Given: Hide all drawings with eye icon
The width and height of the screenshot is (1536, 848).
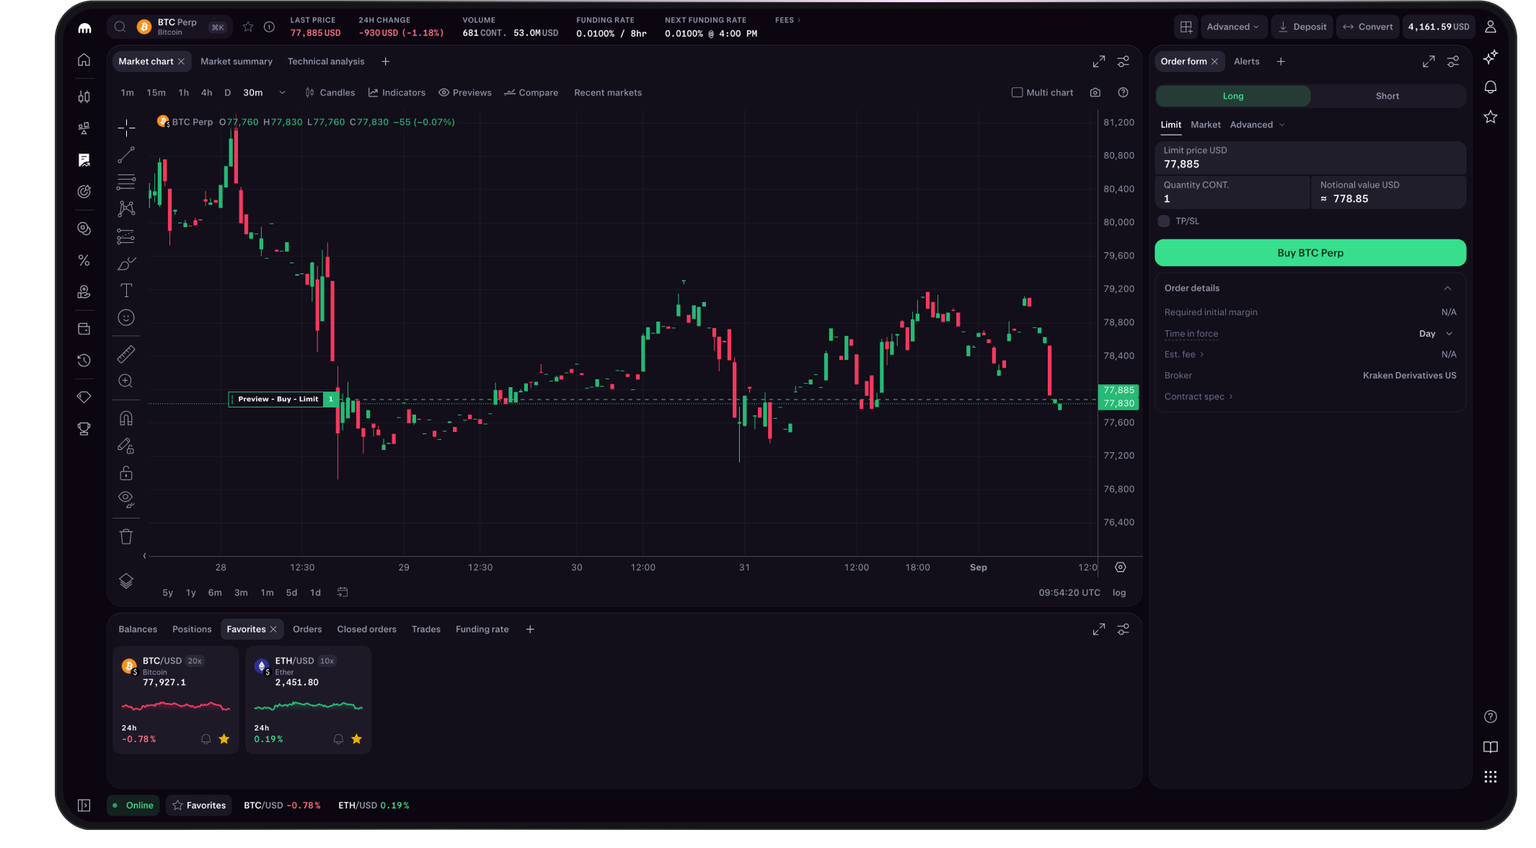Looking at the screenshot, I should pyautogui.click(x=126, y=499).
